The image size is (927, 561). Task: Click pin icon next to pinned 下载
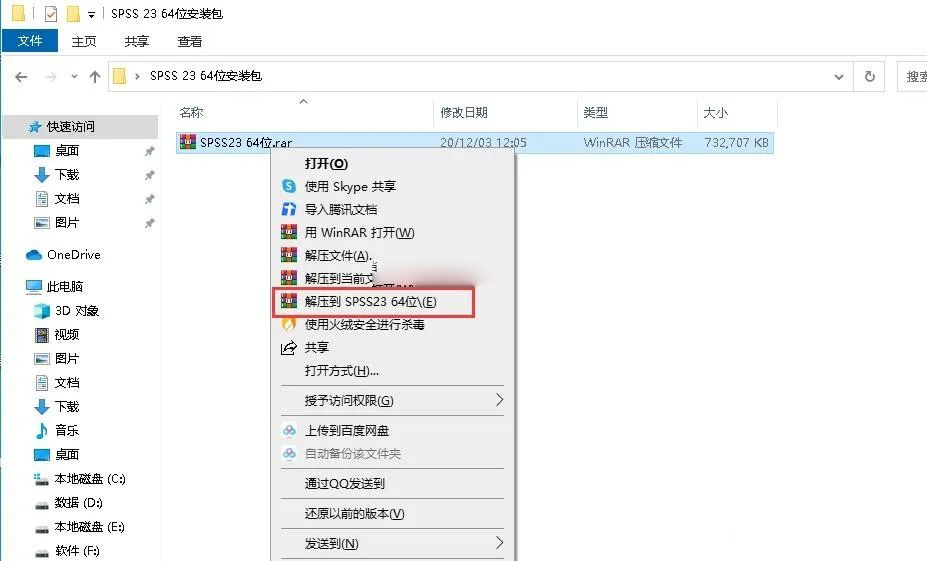(x=150, y=175)
